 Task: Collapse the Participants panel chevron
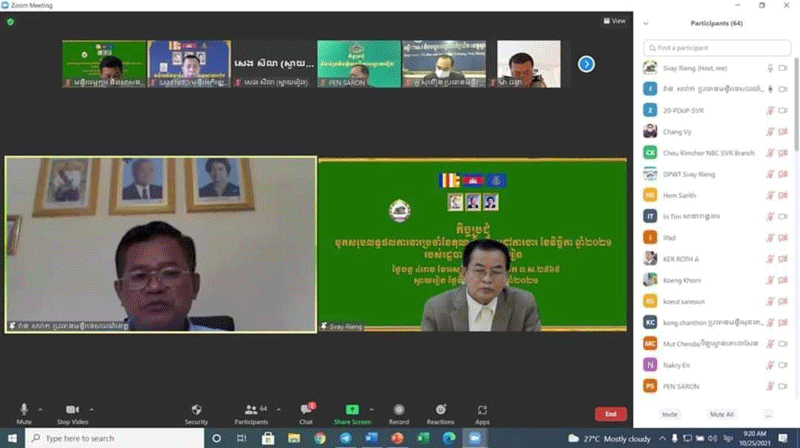tap(646, 23)
